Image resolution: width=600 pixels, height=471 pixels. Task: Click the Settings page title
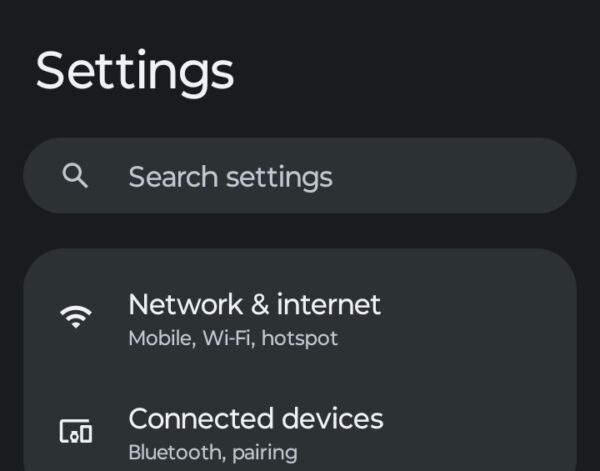click(135, 71)
